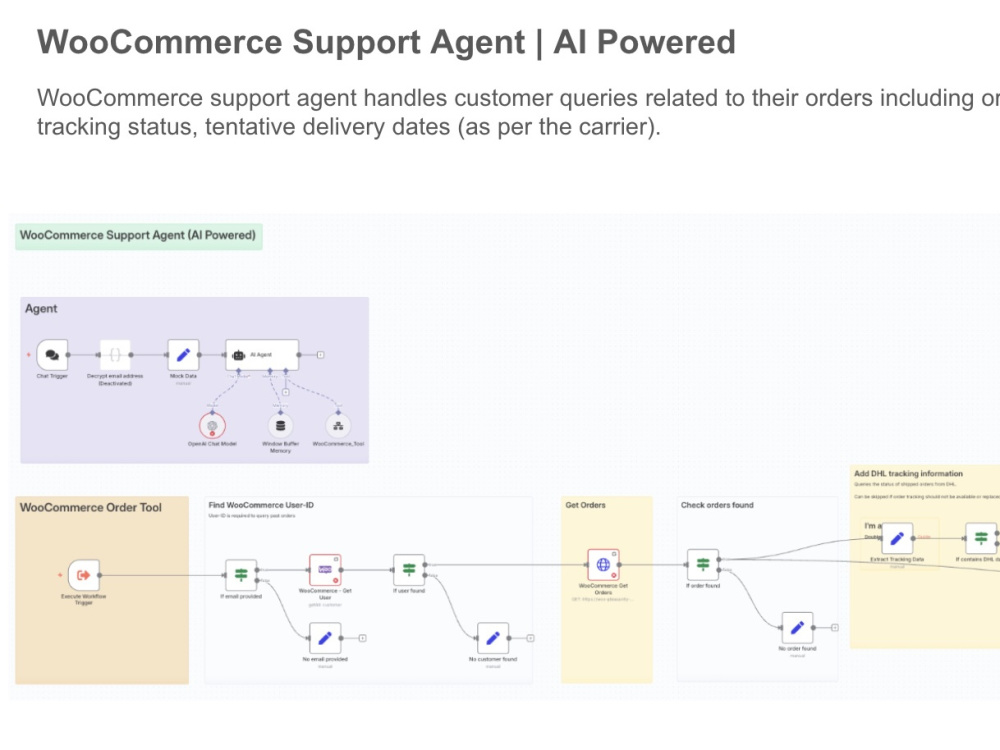Open the WooCommerce Get Orders HTTP node
The width and height of the screenshot is (1000, 750).
click(x=603, y=565)
